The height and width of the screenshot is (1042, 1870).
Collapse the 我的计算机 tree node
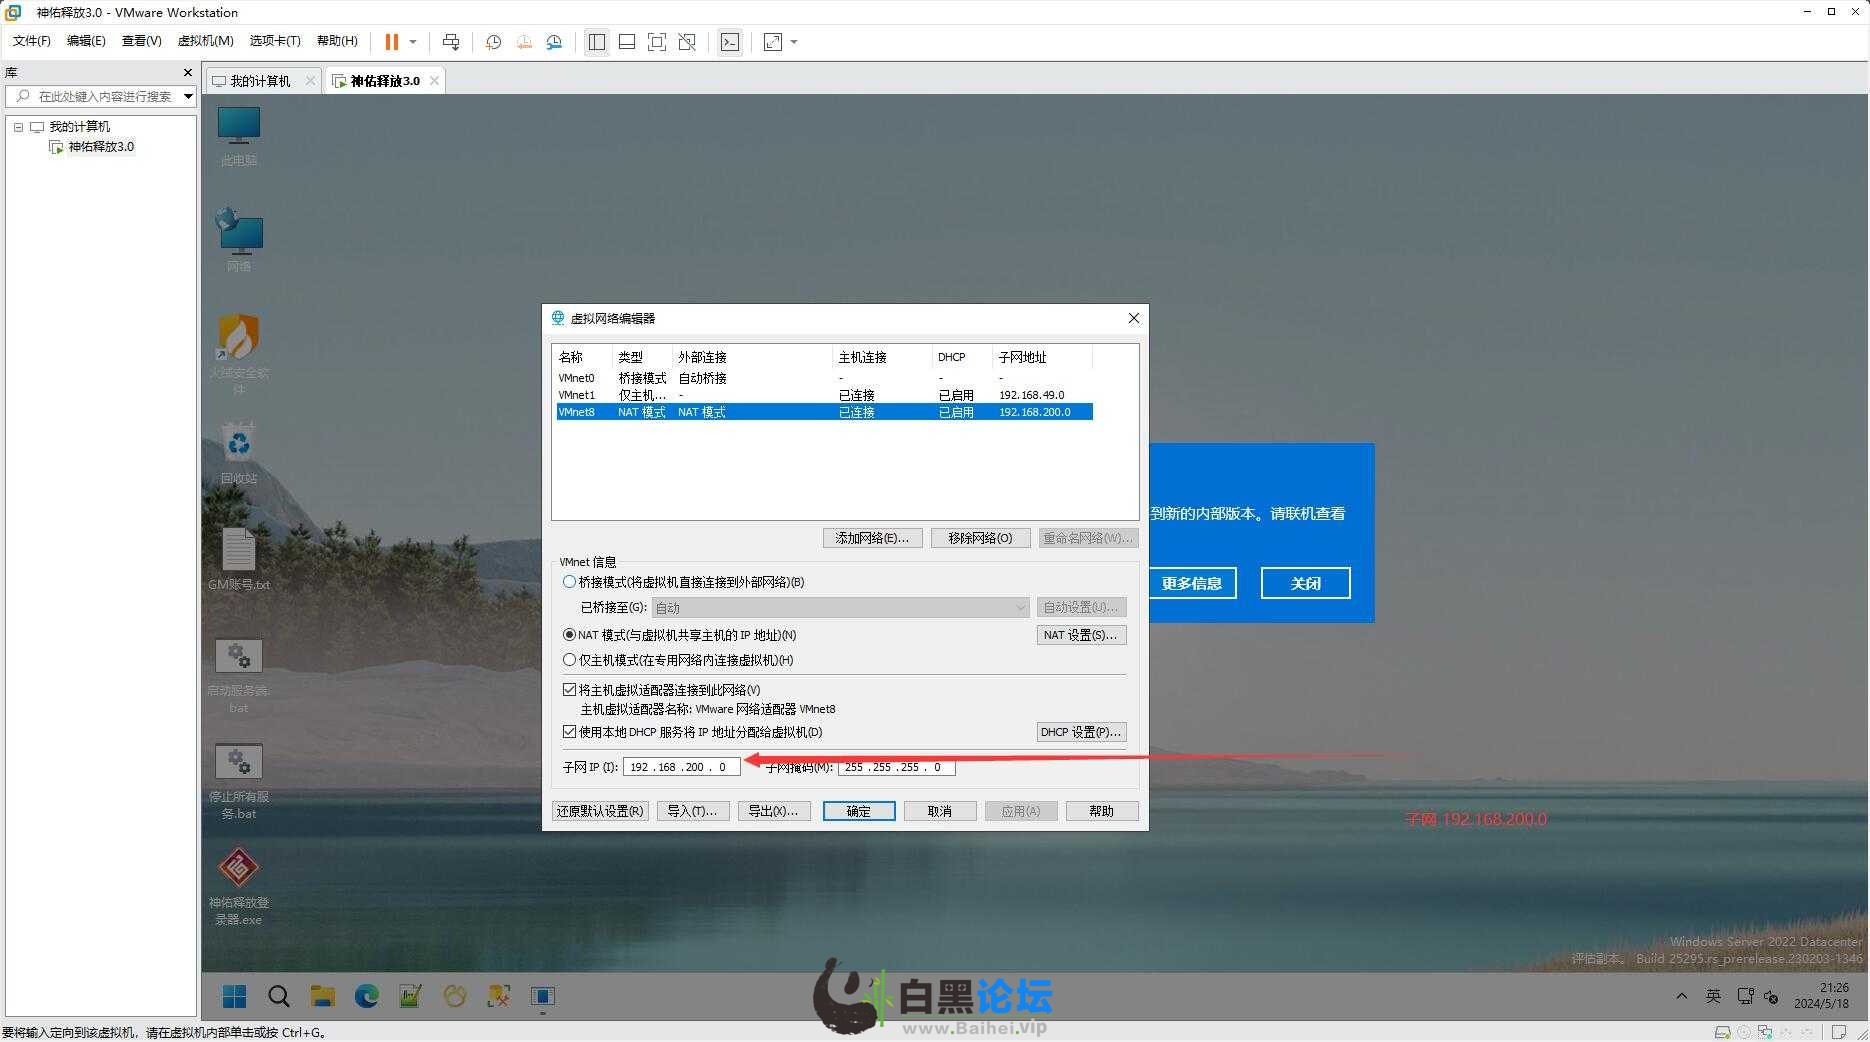pos(18,127)
